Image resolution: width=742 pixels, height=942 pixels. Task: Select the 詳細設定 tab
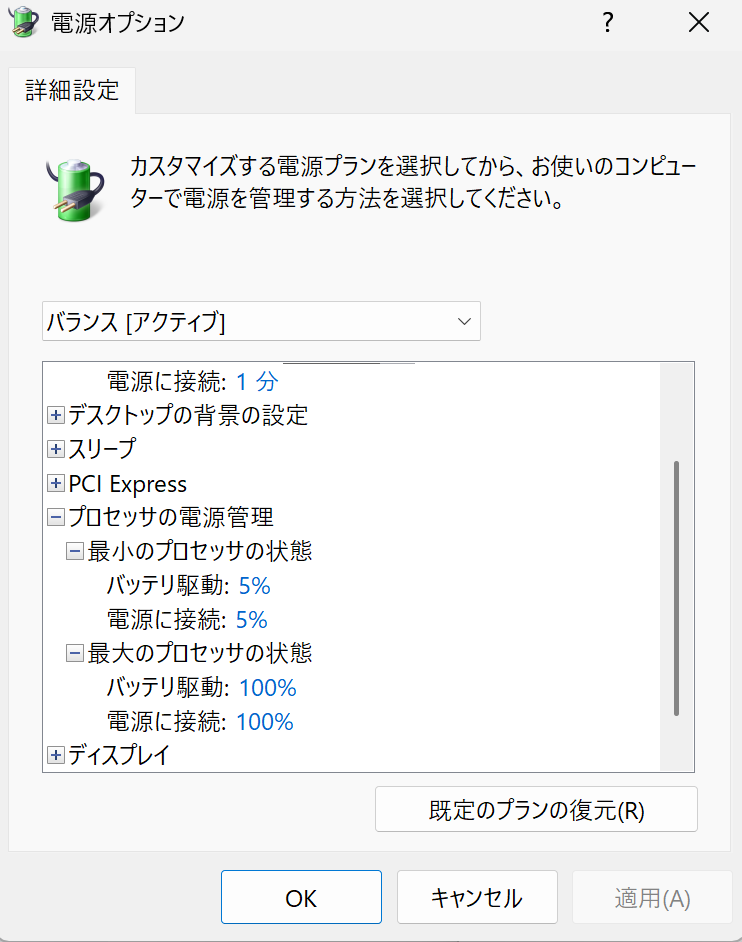(x=72, y=92)
